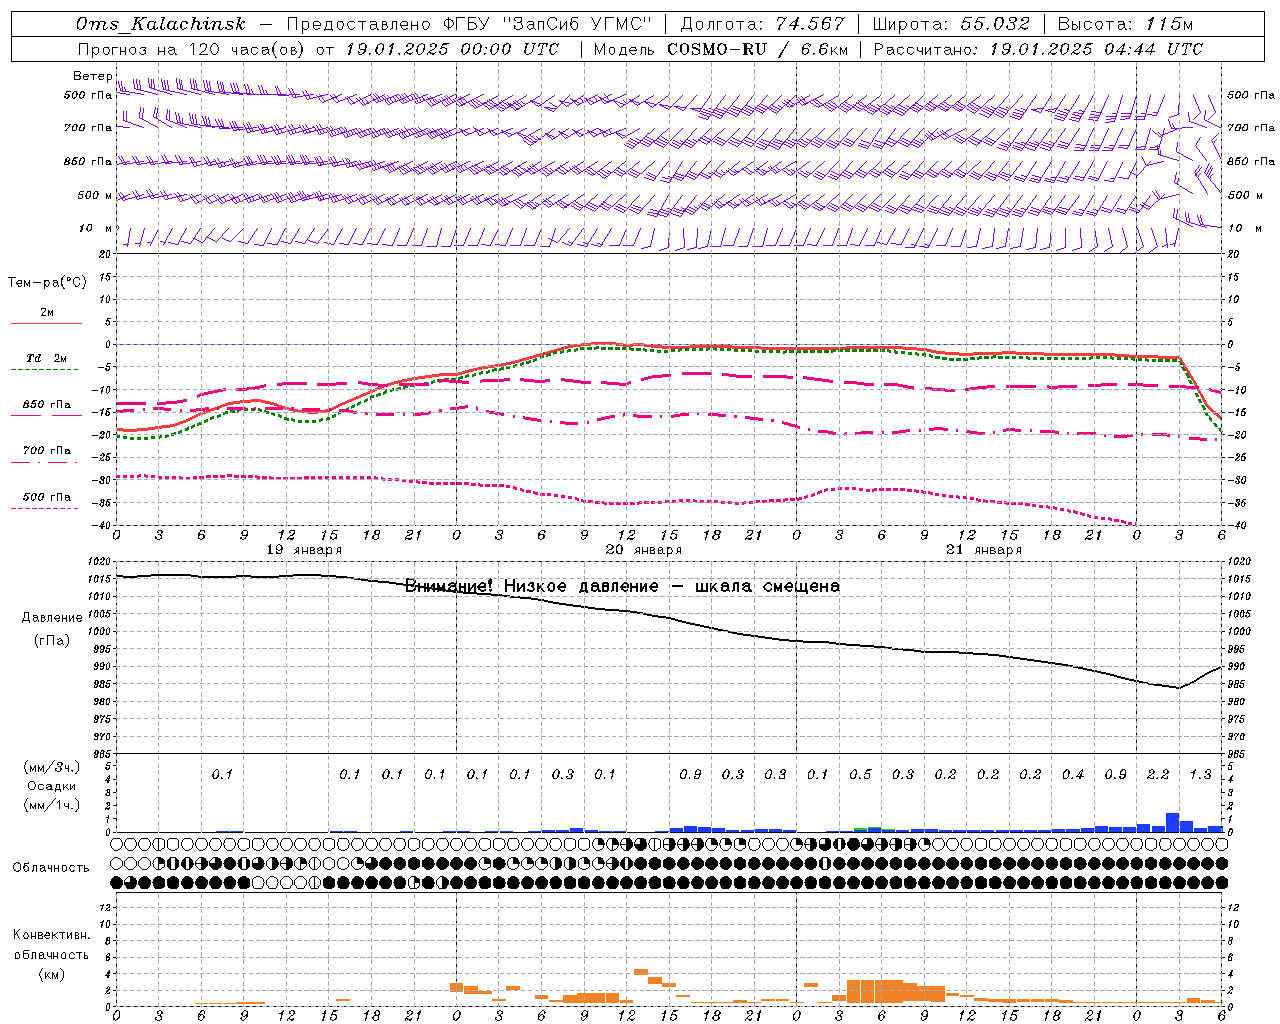Viewport: 1280px width, 1024px height.
Task: Click the date label 21 января
Action: pos(984,550)
